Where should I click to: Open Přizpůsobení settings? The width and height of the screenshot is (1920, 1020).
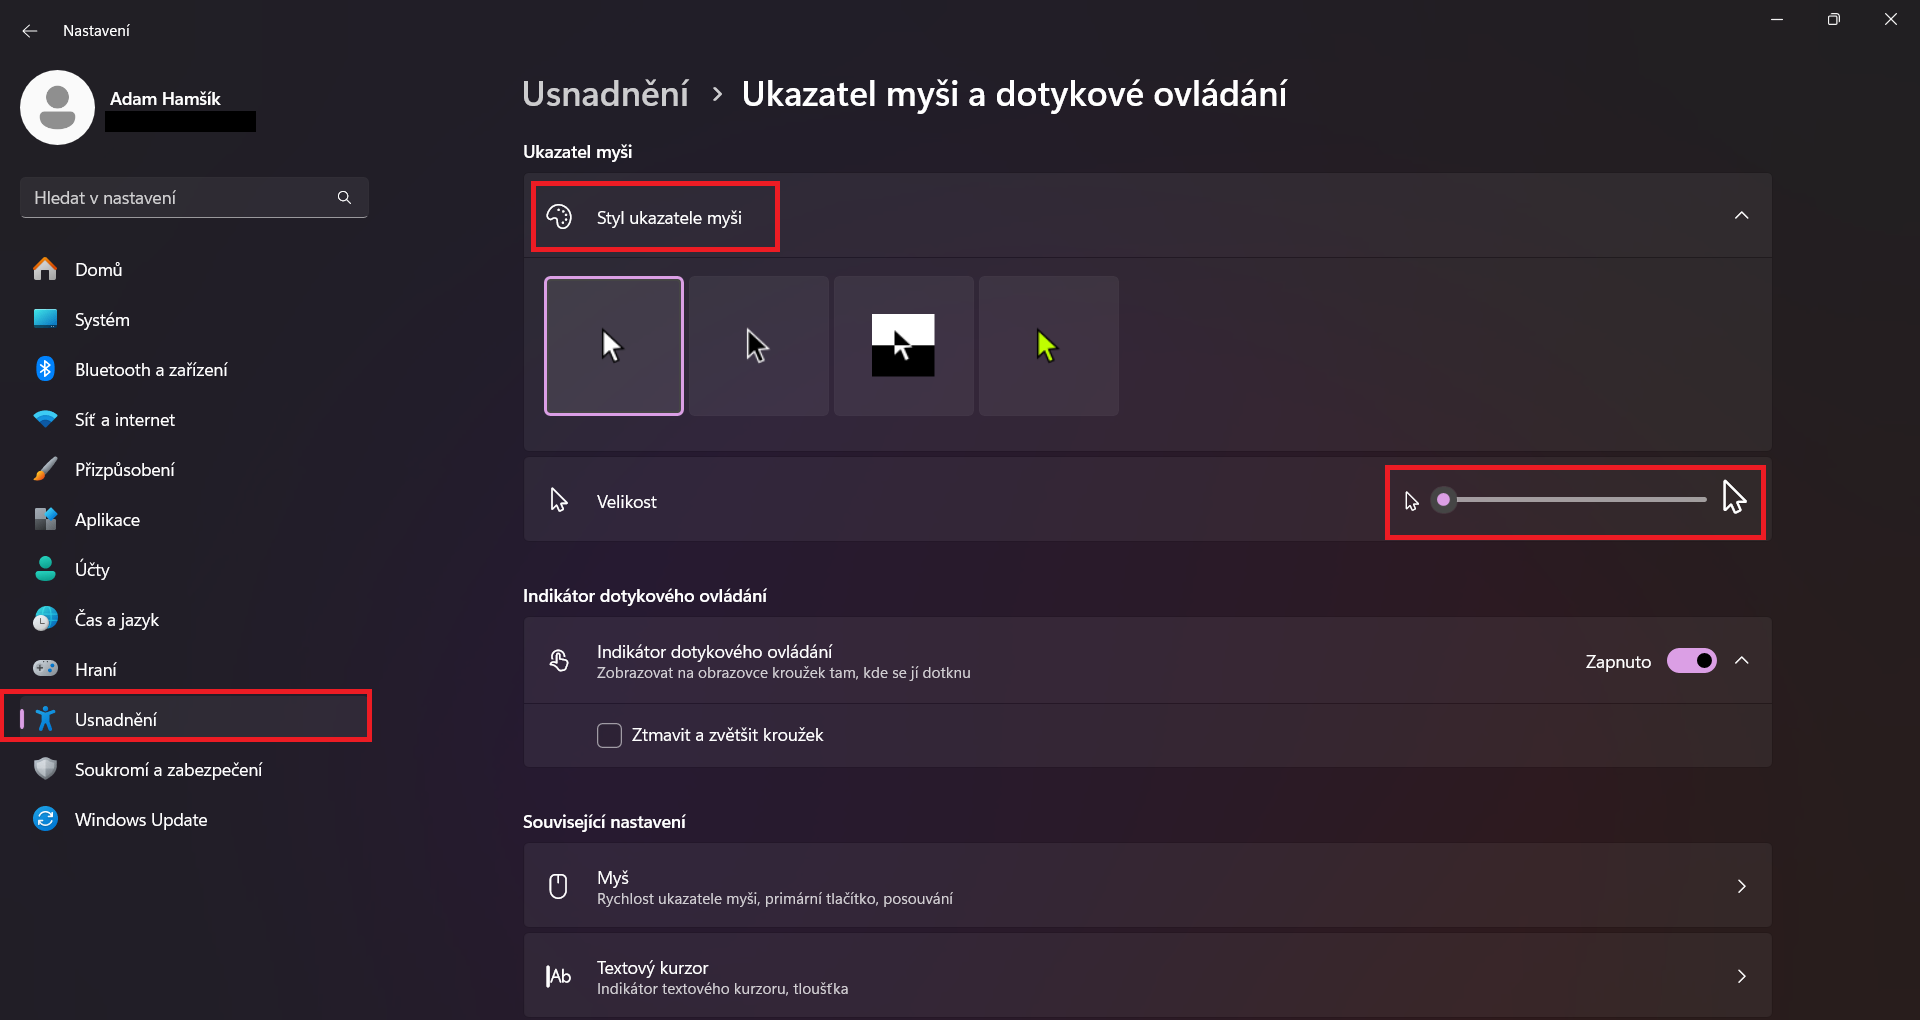click(x=125, y=469)
